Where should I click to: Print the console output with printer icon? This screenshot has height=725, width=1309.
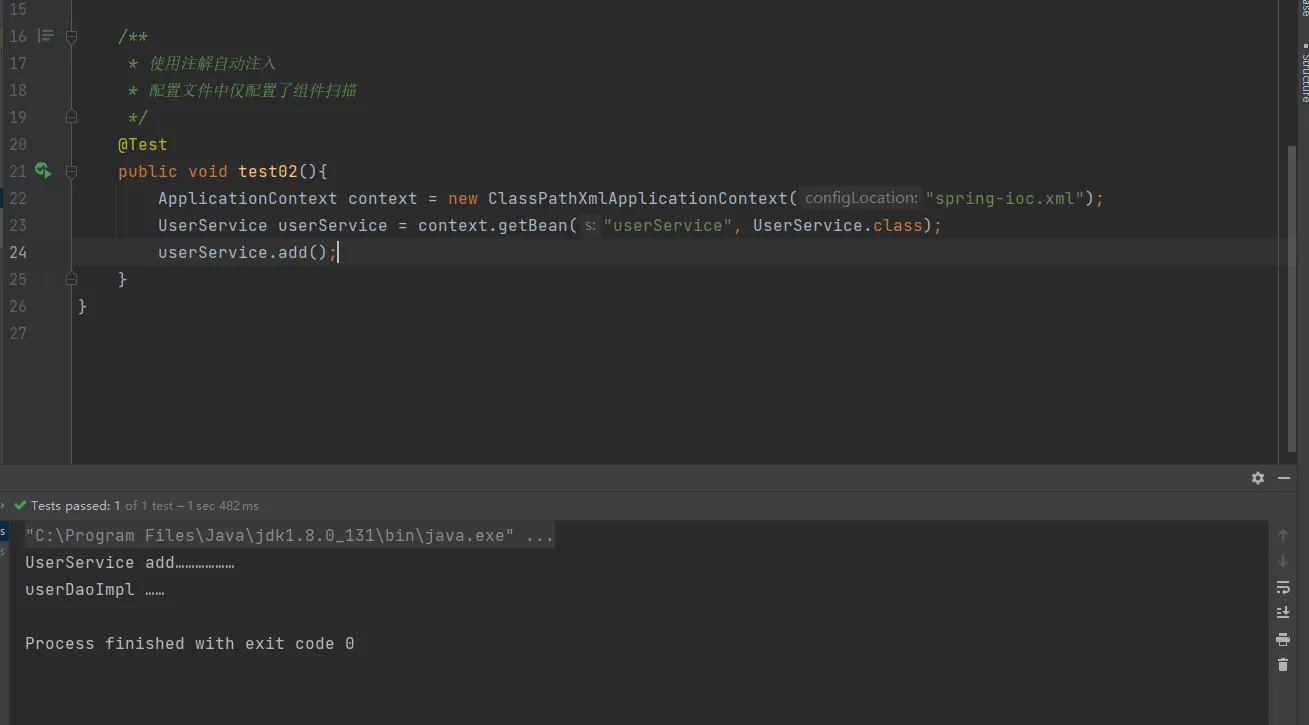tap(1283, 639)
